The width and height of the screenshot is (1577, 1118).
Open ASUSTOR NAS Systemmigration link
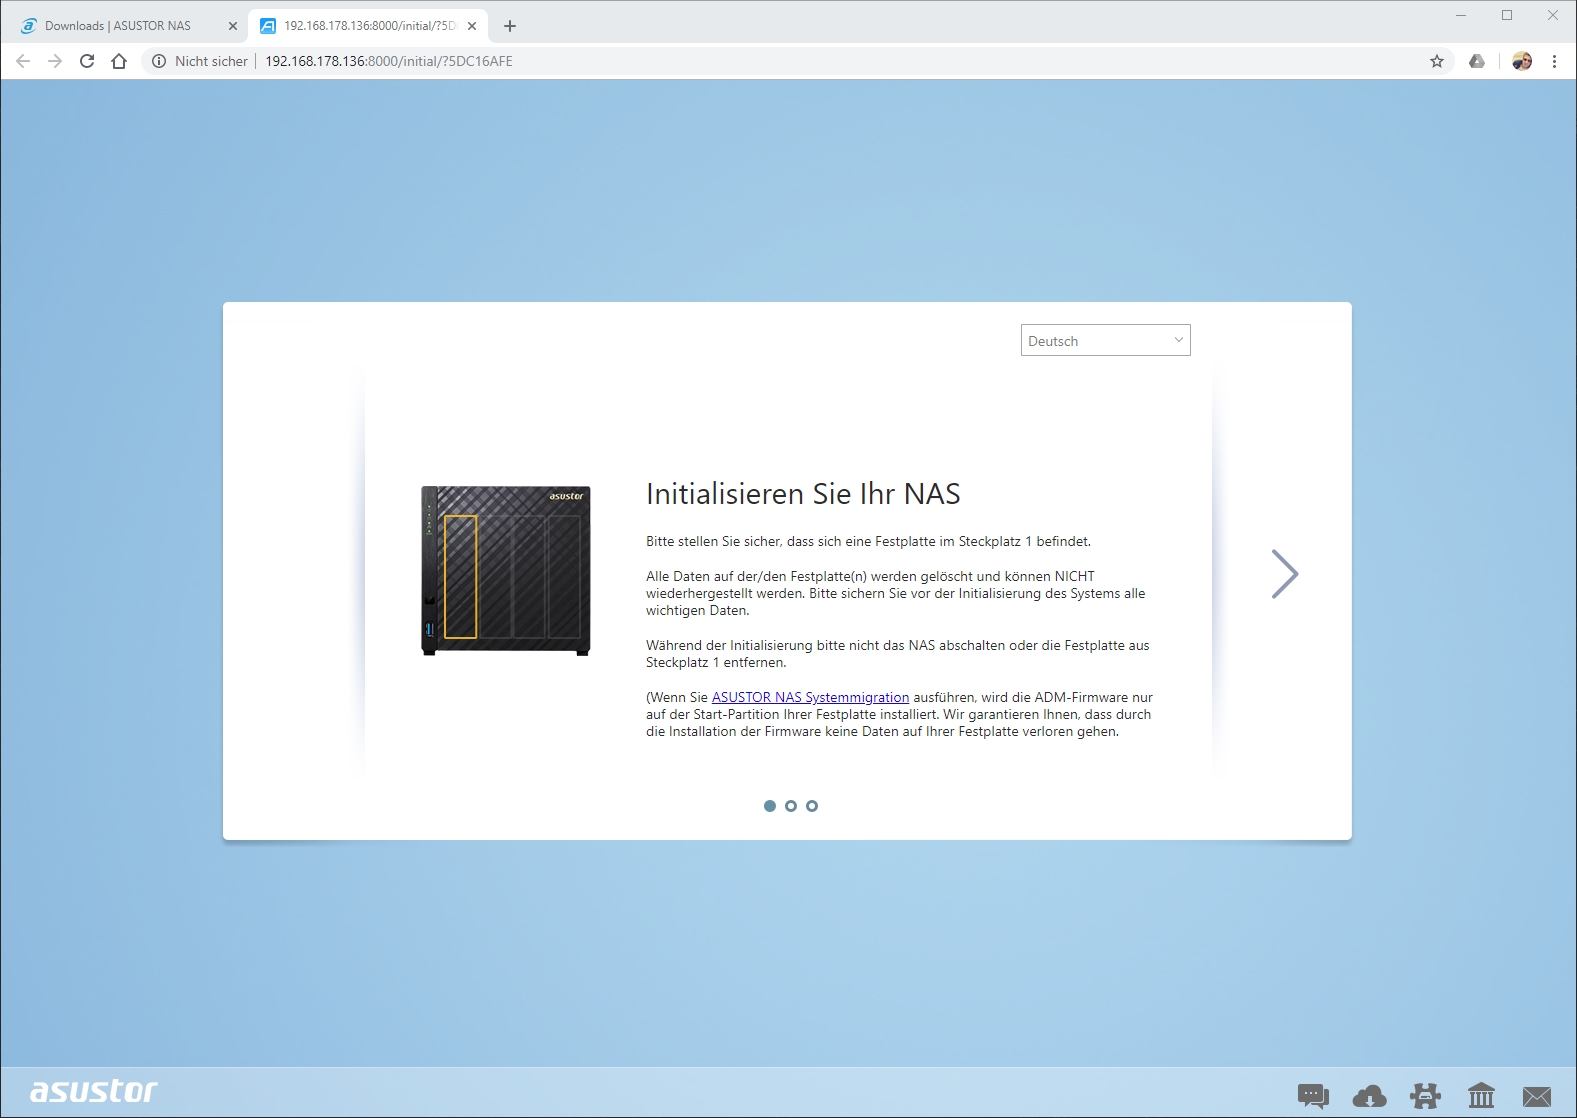[x=810, y=697]
